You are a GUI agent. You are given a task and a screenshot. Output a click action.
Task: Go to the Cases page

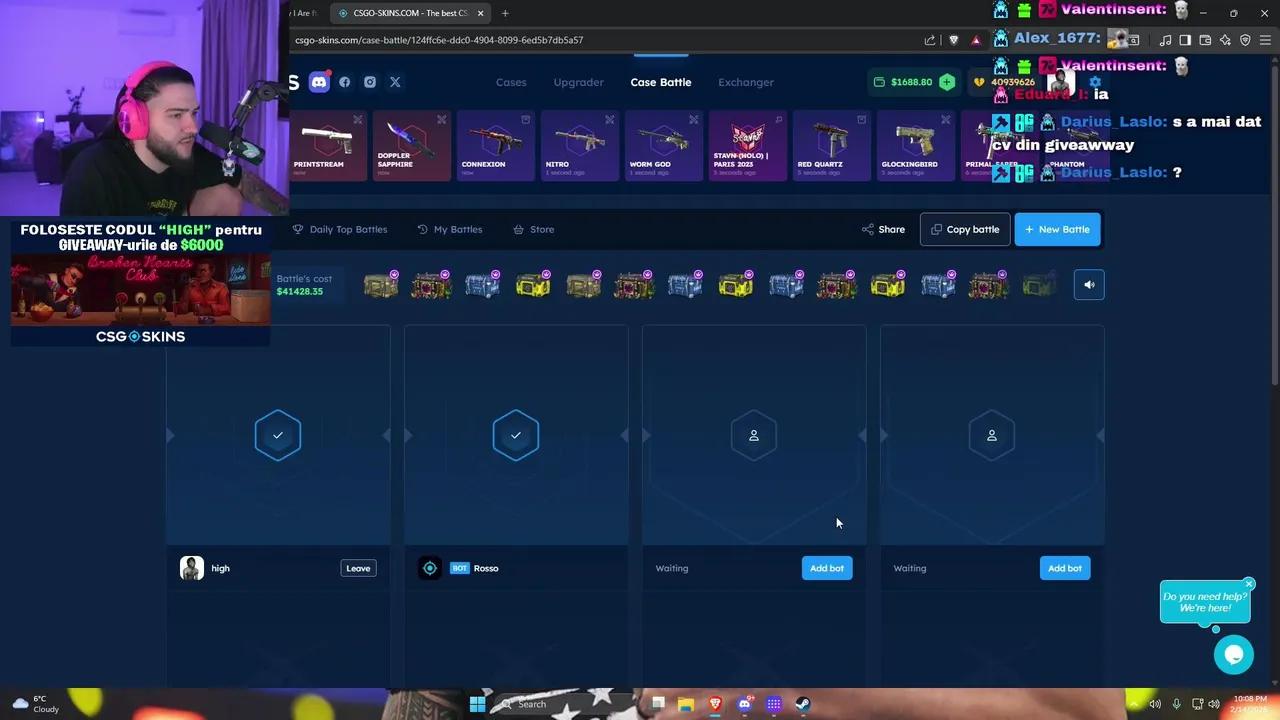511,82
